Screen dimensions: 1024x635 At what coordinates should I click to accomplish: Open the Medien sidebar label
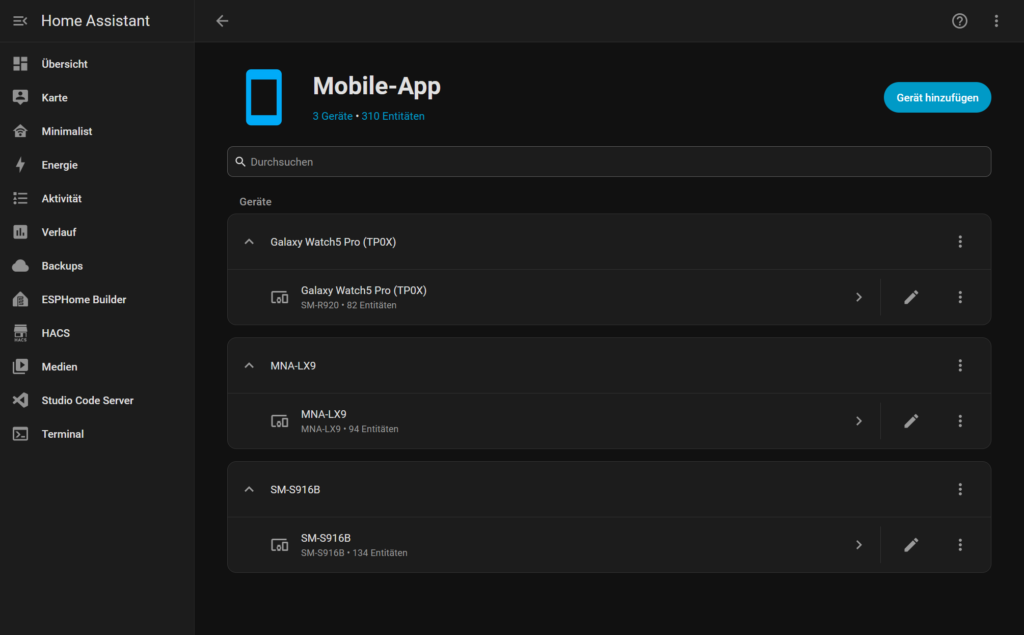pos(59,366)
